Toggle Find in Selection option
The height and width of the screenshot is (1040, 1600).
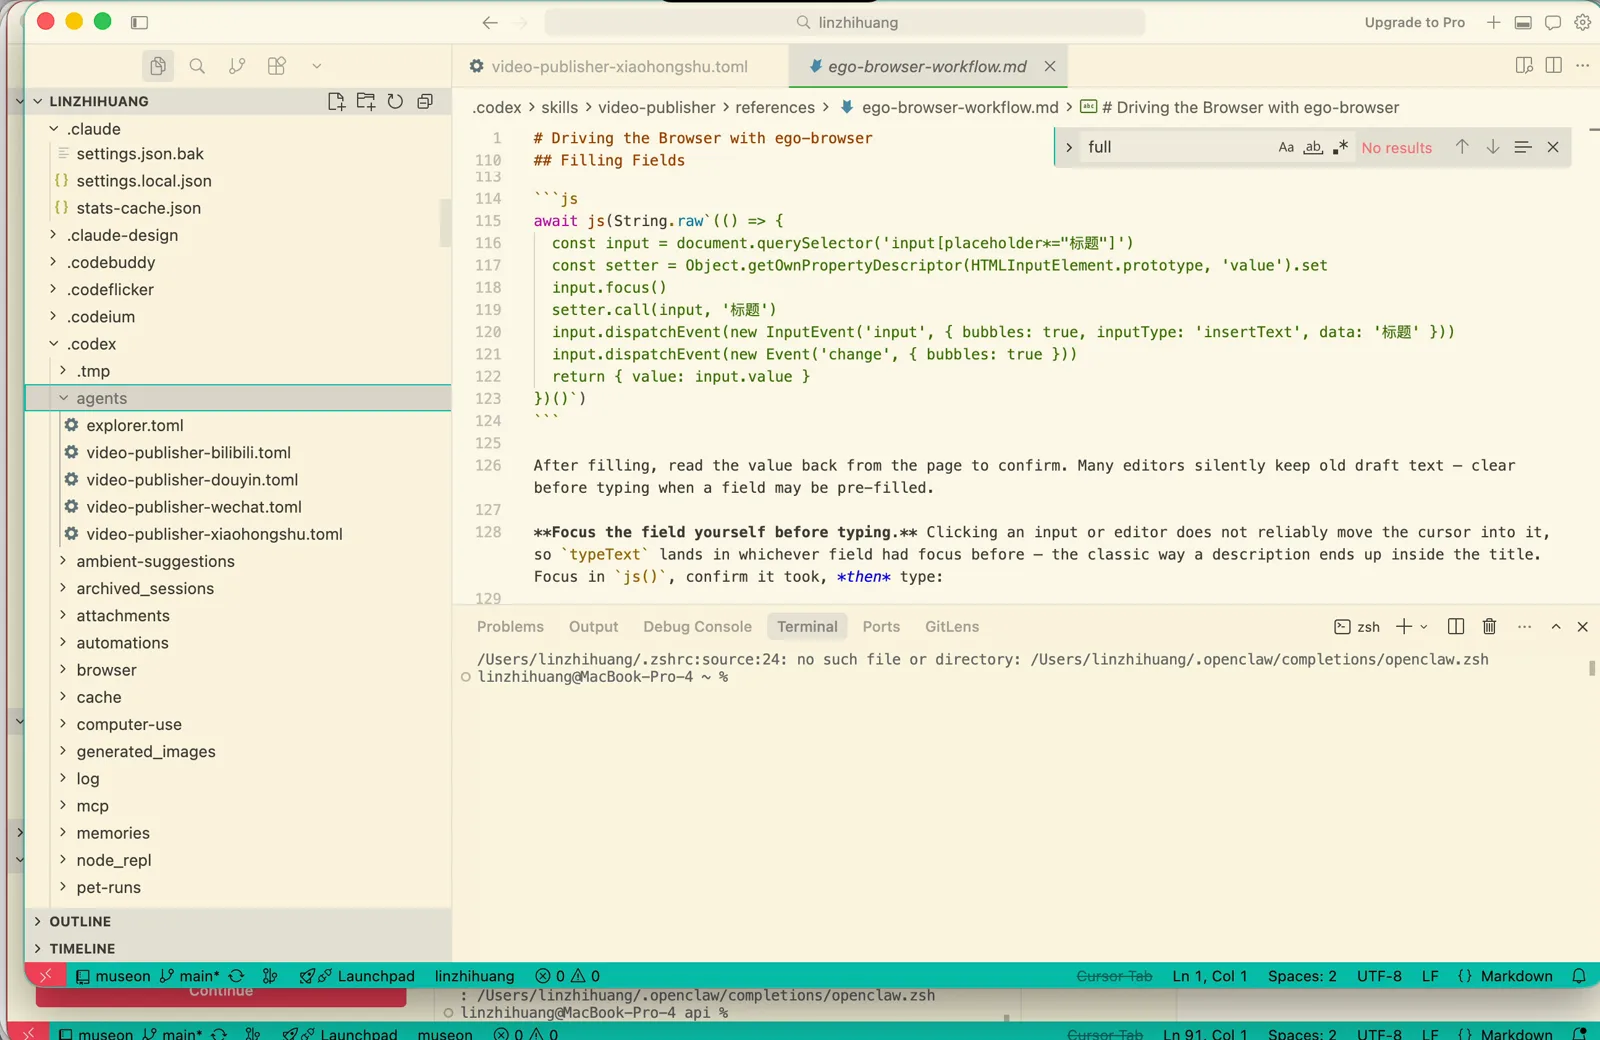pyautogui.click(x=1522, y=147)
